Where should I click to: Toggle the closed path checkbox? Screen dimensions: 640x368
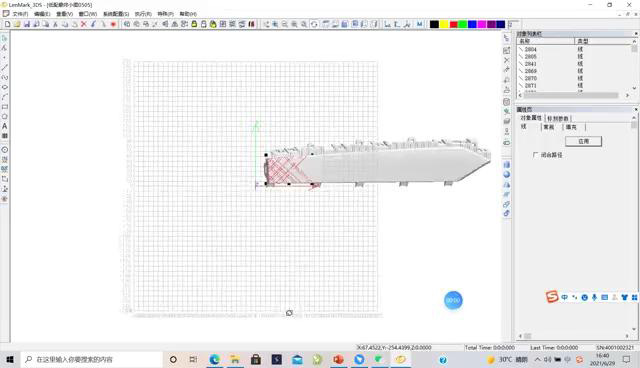(536, 155)
